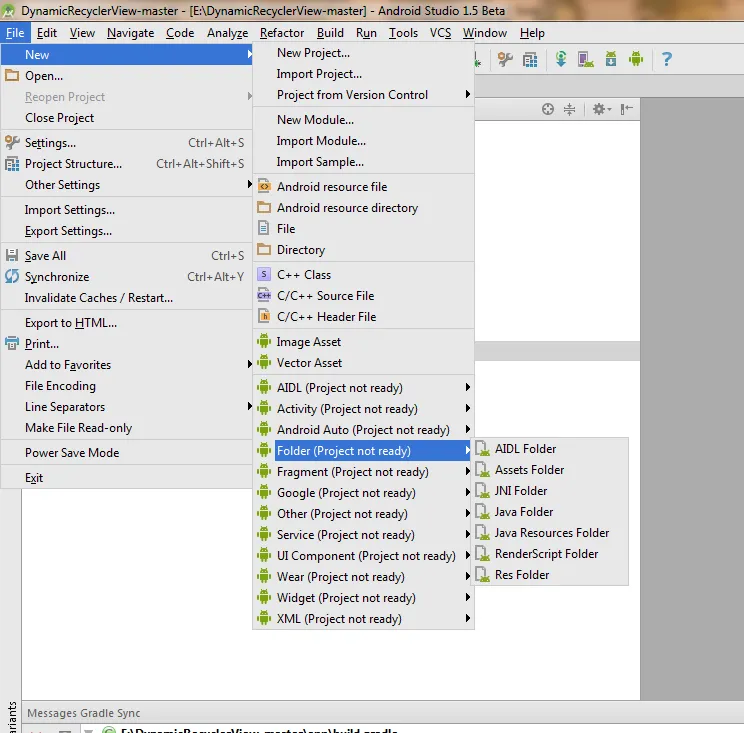Click the Settings wrench toolbar icon
This screenshot has width=744, height=733.
point(505,59)
